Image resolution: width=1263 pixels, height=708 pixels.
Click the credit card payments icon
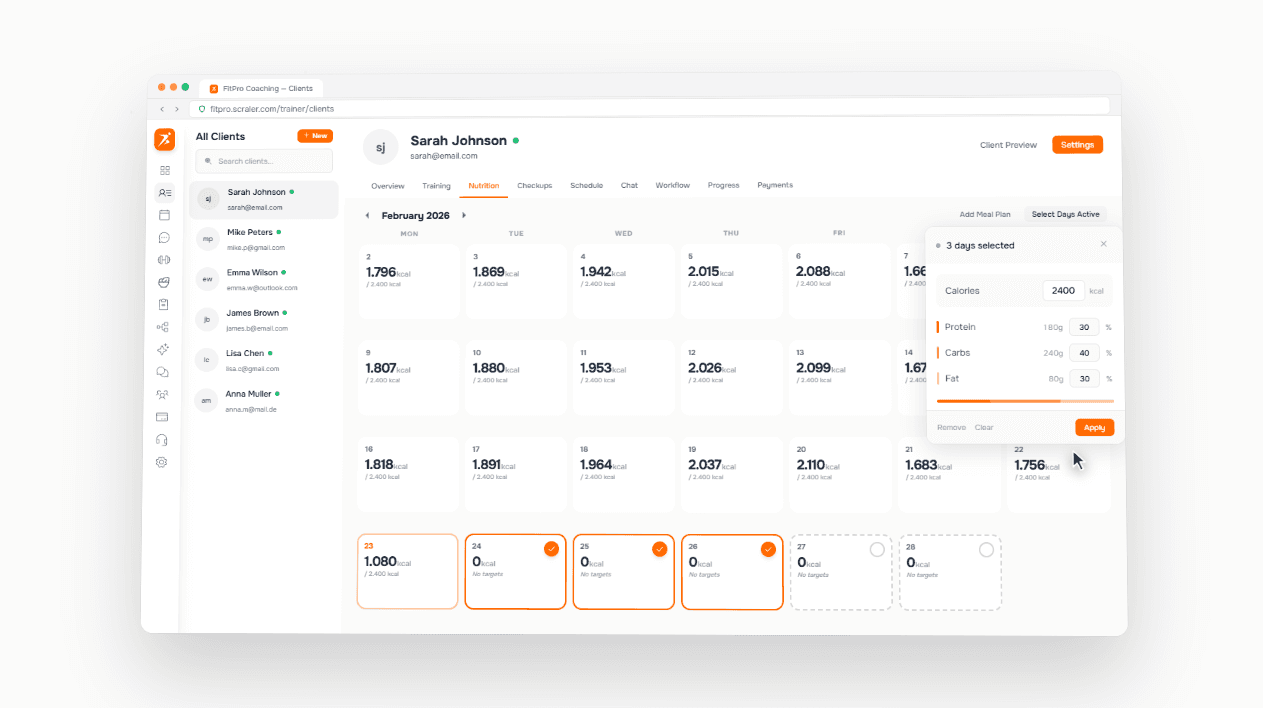[x=162, y=417]
